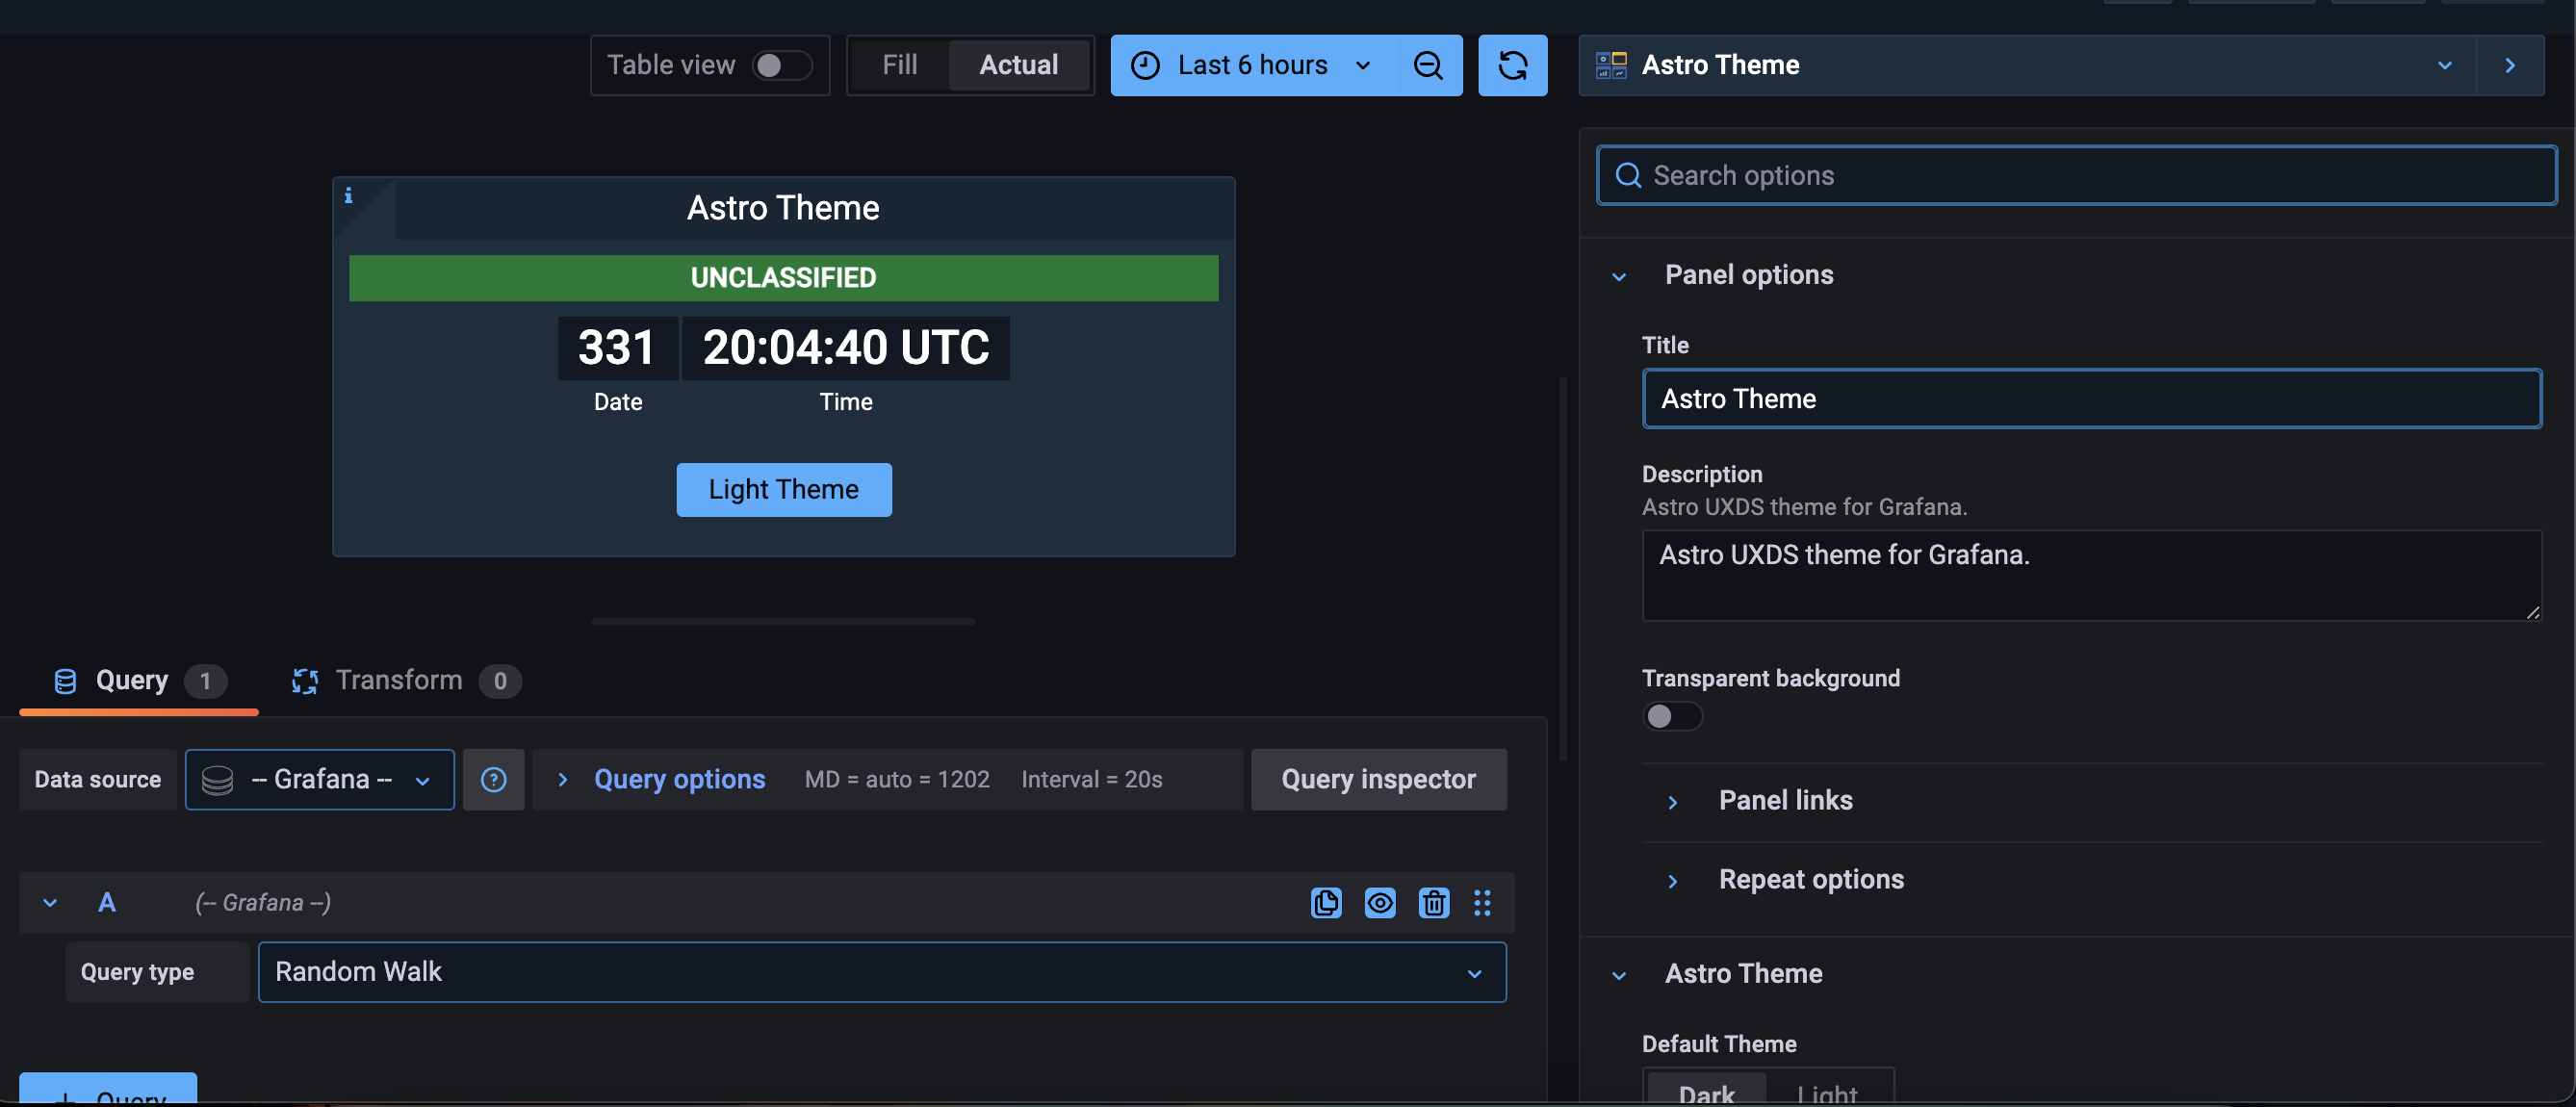
Task: Switch to the Query tab
Action: [138, 681]
